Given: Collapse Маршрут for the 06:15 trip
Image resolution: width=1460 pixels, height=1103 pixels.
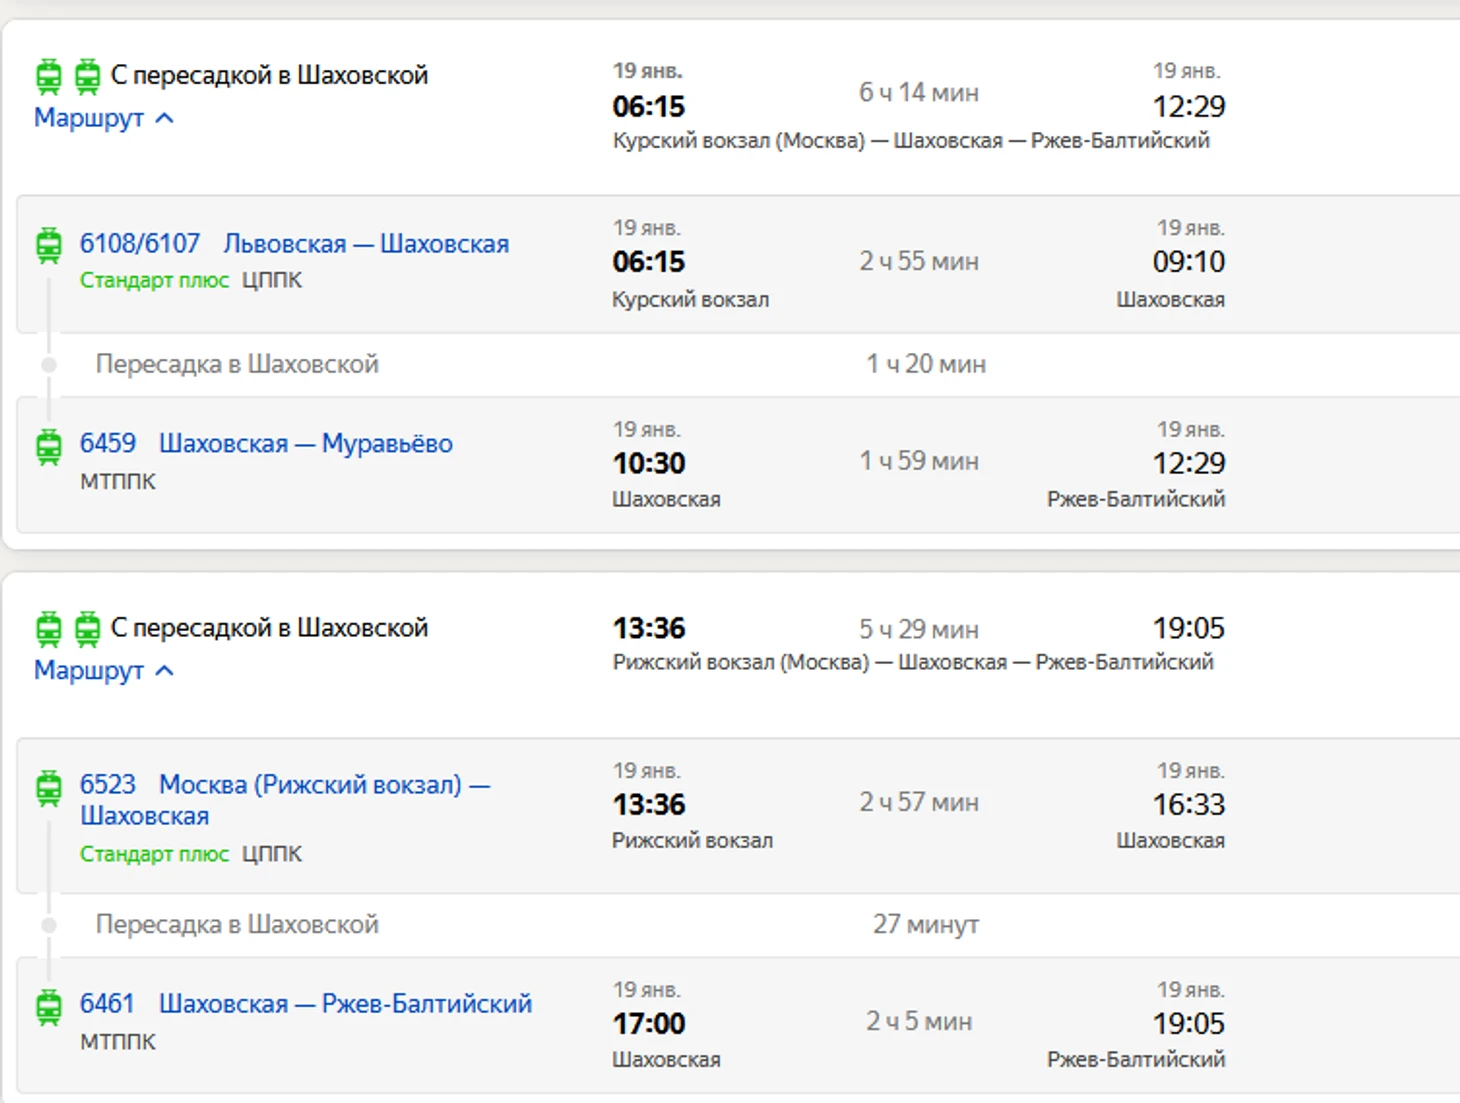Looking at the screenshot, I should pyautogui.click(x=104, y=118).
